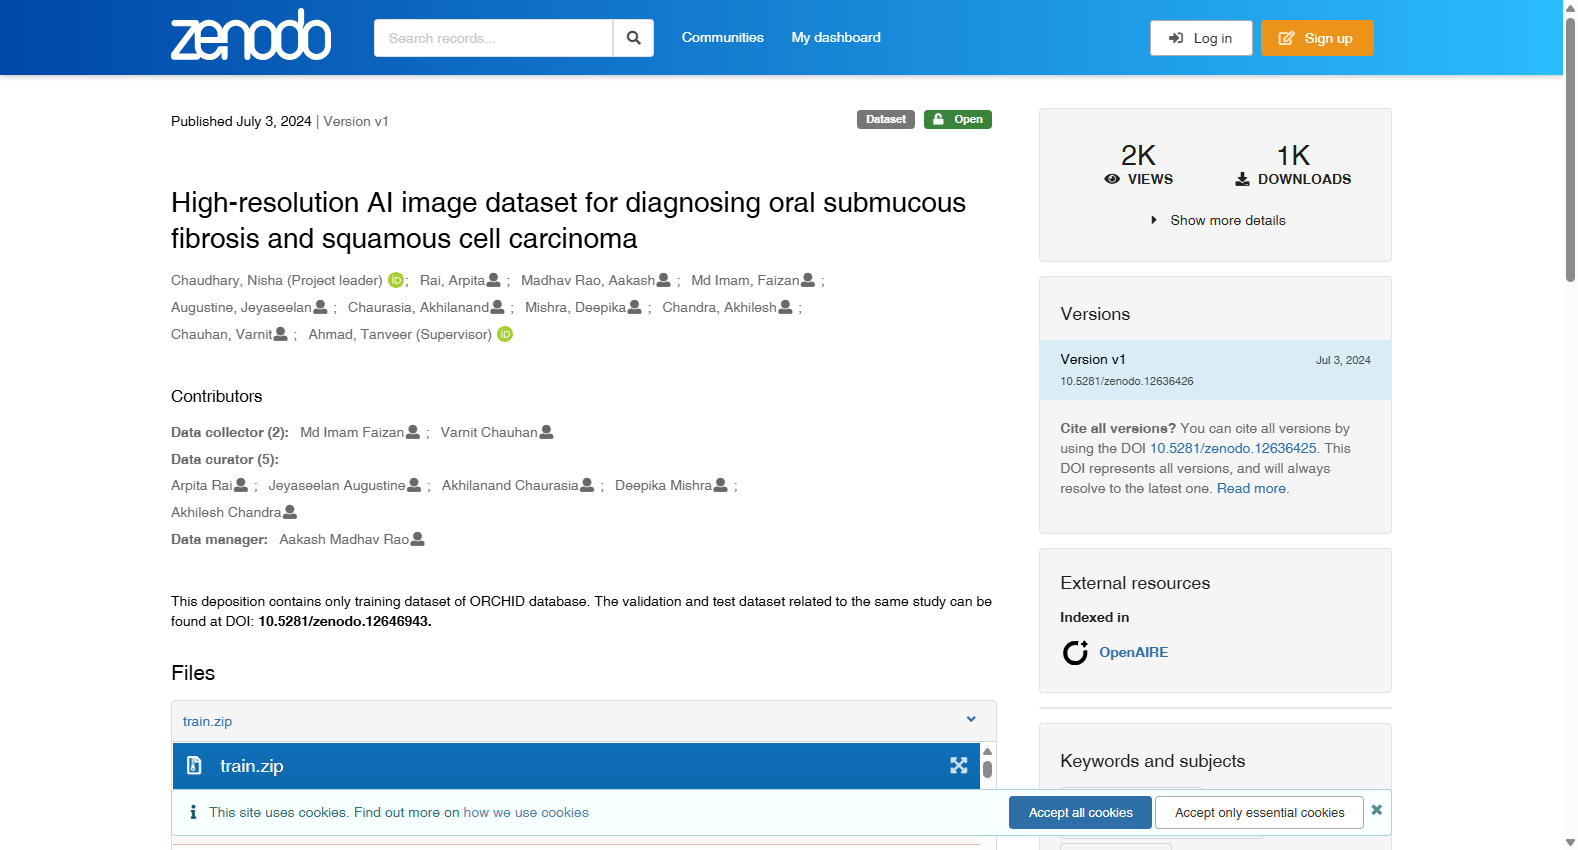Click Accept all cookies button
Screen dimensions: 1578x850
[1080, 812]
